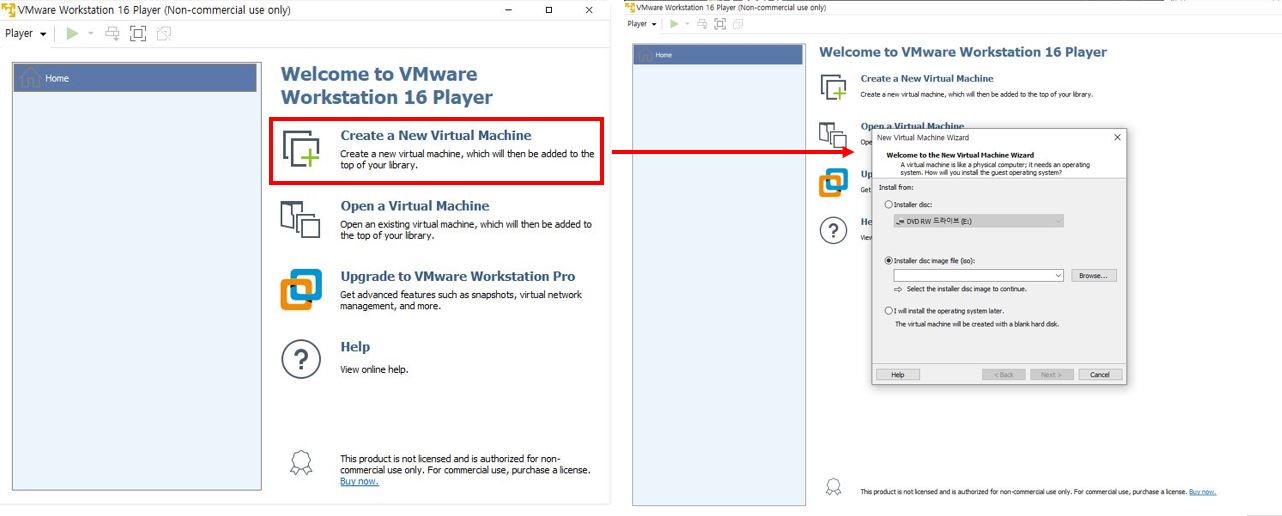Click Open a Virtual Machine icon in left window
1282x516 pixels.
300,219
